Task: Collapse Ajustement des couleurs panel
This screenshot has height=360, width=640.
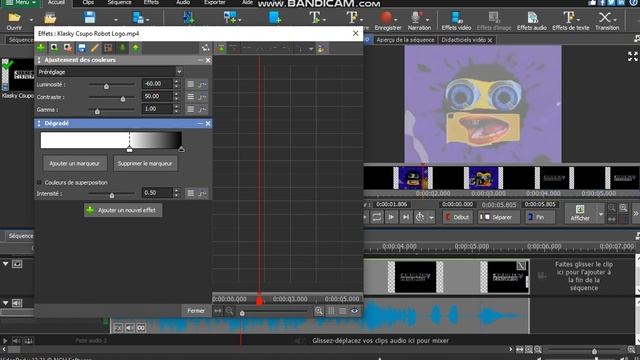Action: coord(200,60)
